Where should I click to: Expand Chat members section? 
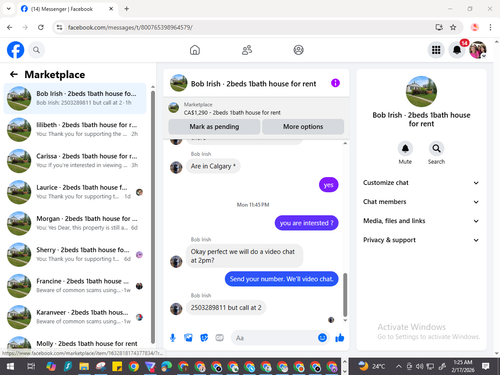pyautogui.click(x=421, y=202)
